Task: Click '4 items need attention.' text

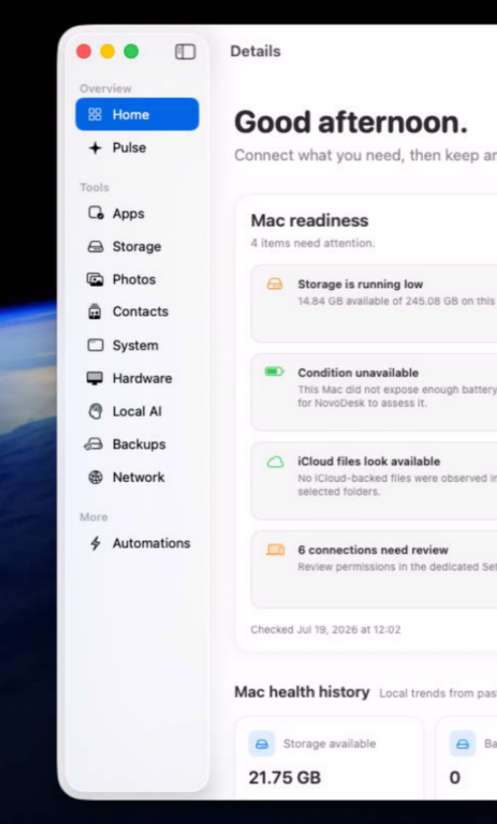Action: click(x=313, y=243)
